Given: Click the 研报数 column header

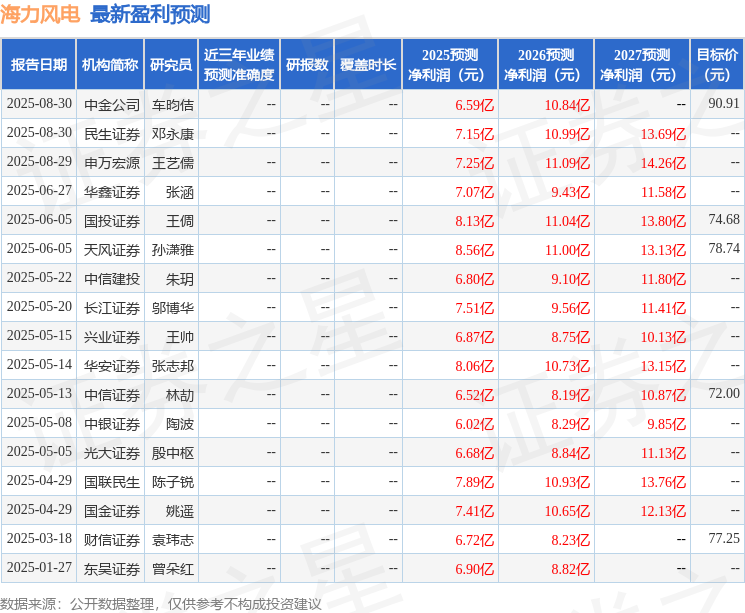Looking at the screenshot, I should point(307,65).
